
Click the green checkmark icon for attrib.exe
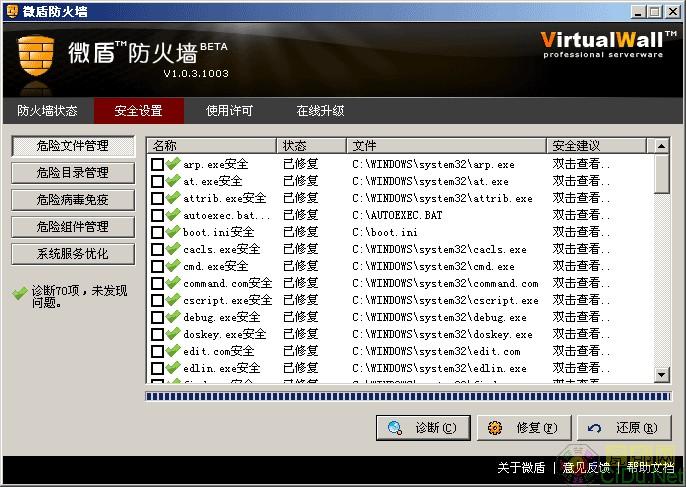(x=173, y=198)
